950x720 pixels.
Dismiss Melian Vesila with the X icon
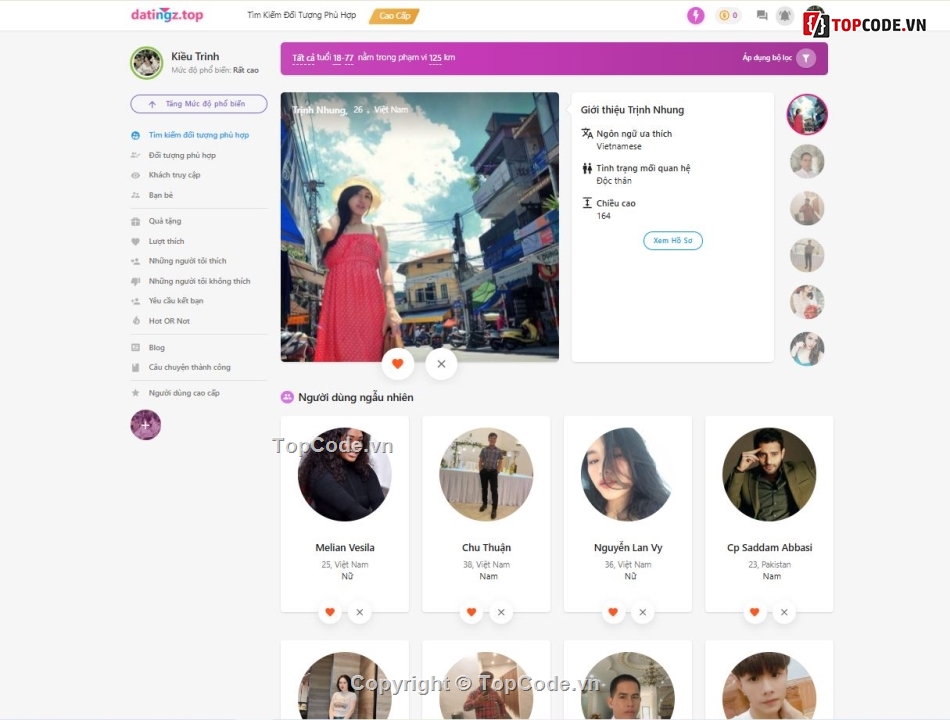click(x=359, y=612)
